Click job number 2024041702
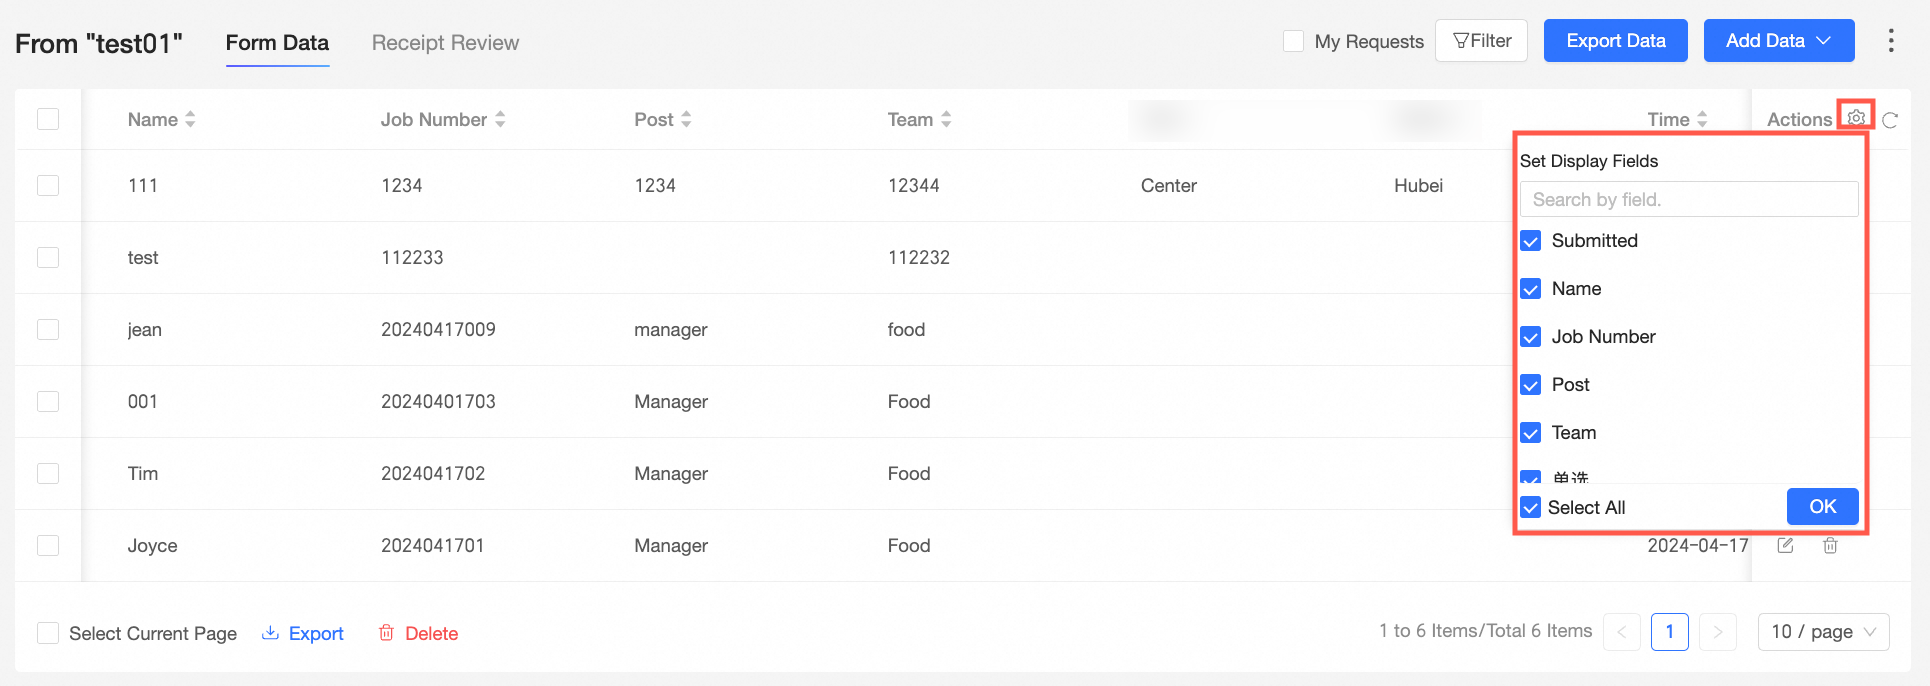The width and height of the screenshot is (1930, 686). [433, 473]
